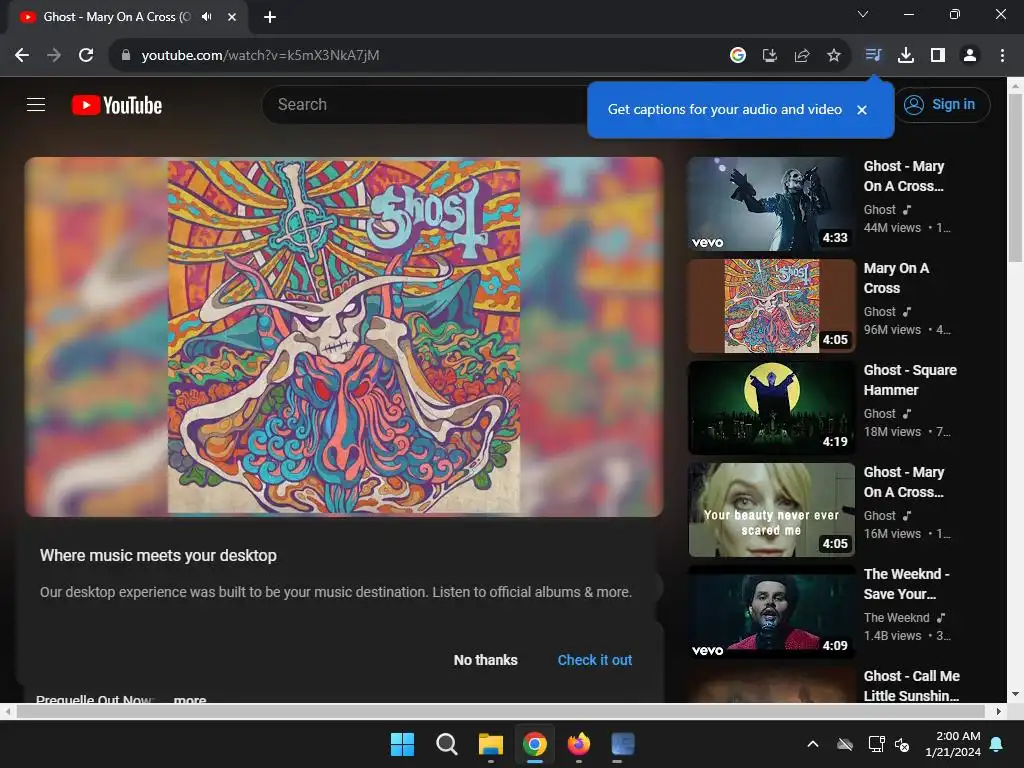Click 'The Weeknd - Save Your...' title

tap(906, 584)
